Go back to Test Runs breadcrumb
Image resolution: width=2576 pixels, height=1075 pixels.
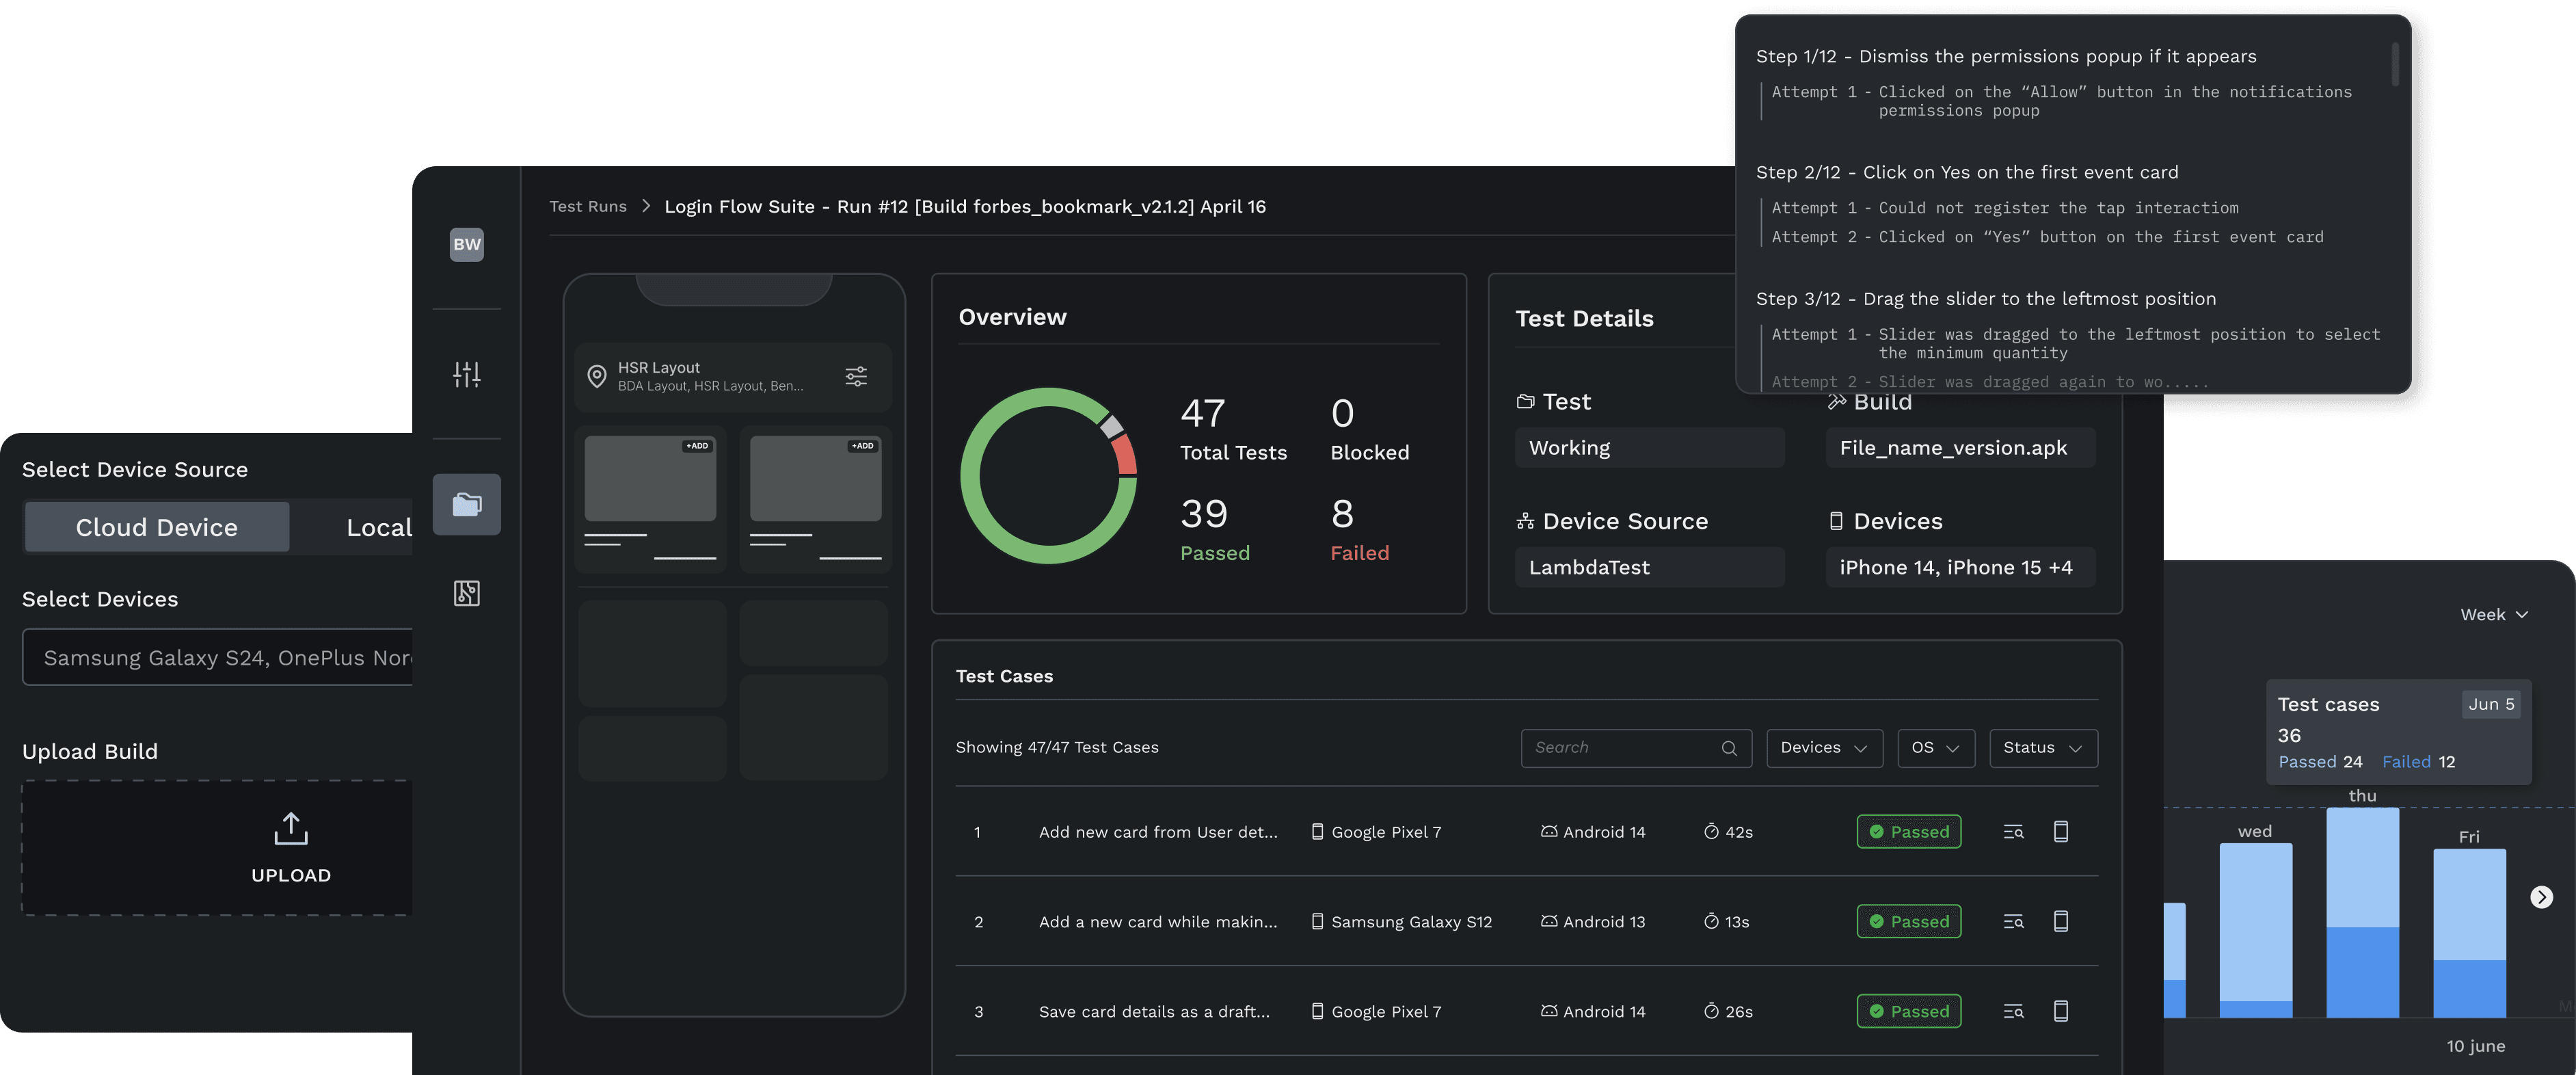point(588,206)
